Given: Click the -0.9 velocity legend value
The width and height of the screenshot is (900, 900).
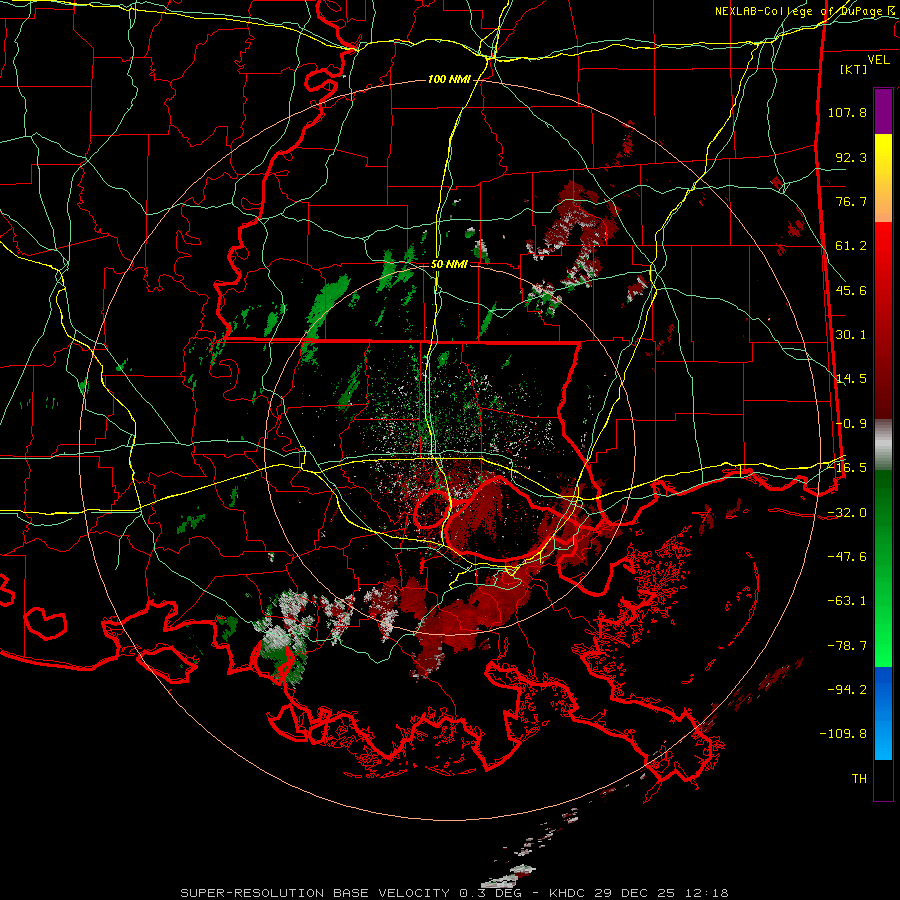Looking at the screenshot, I should coord(851,424).
